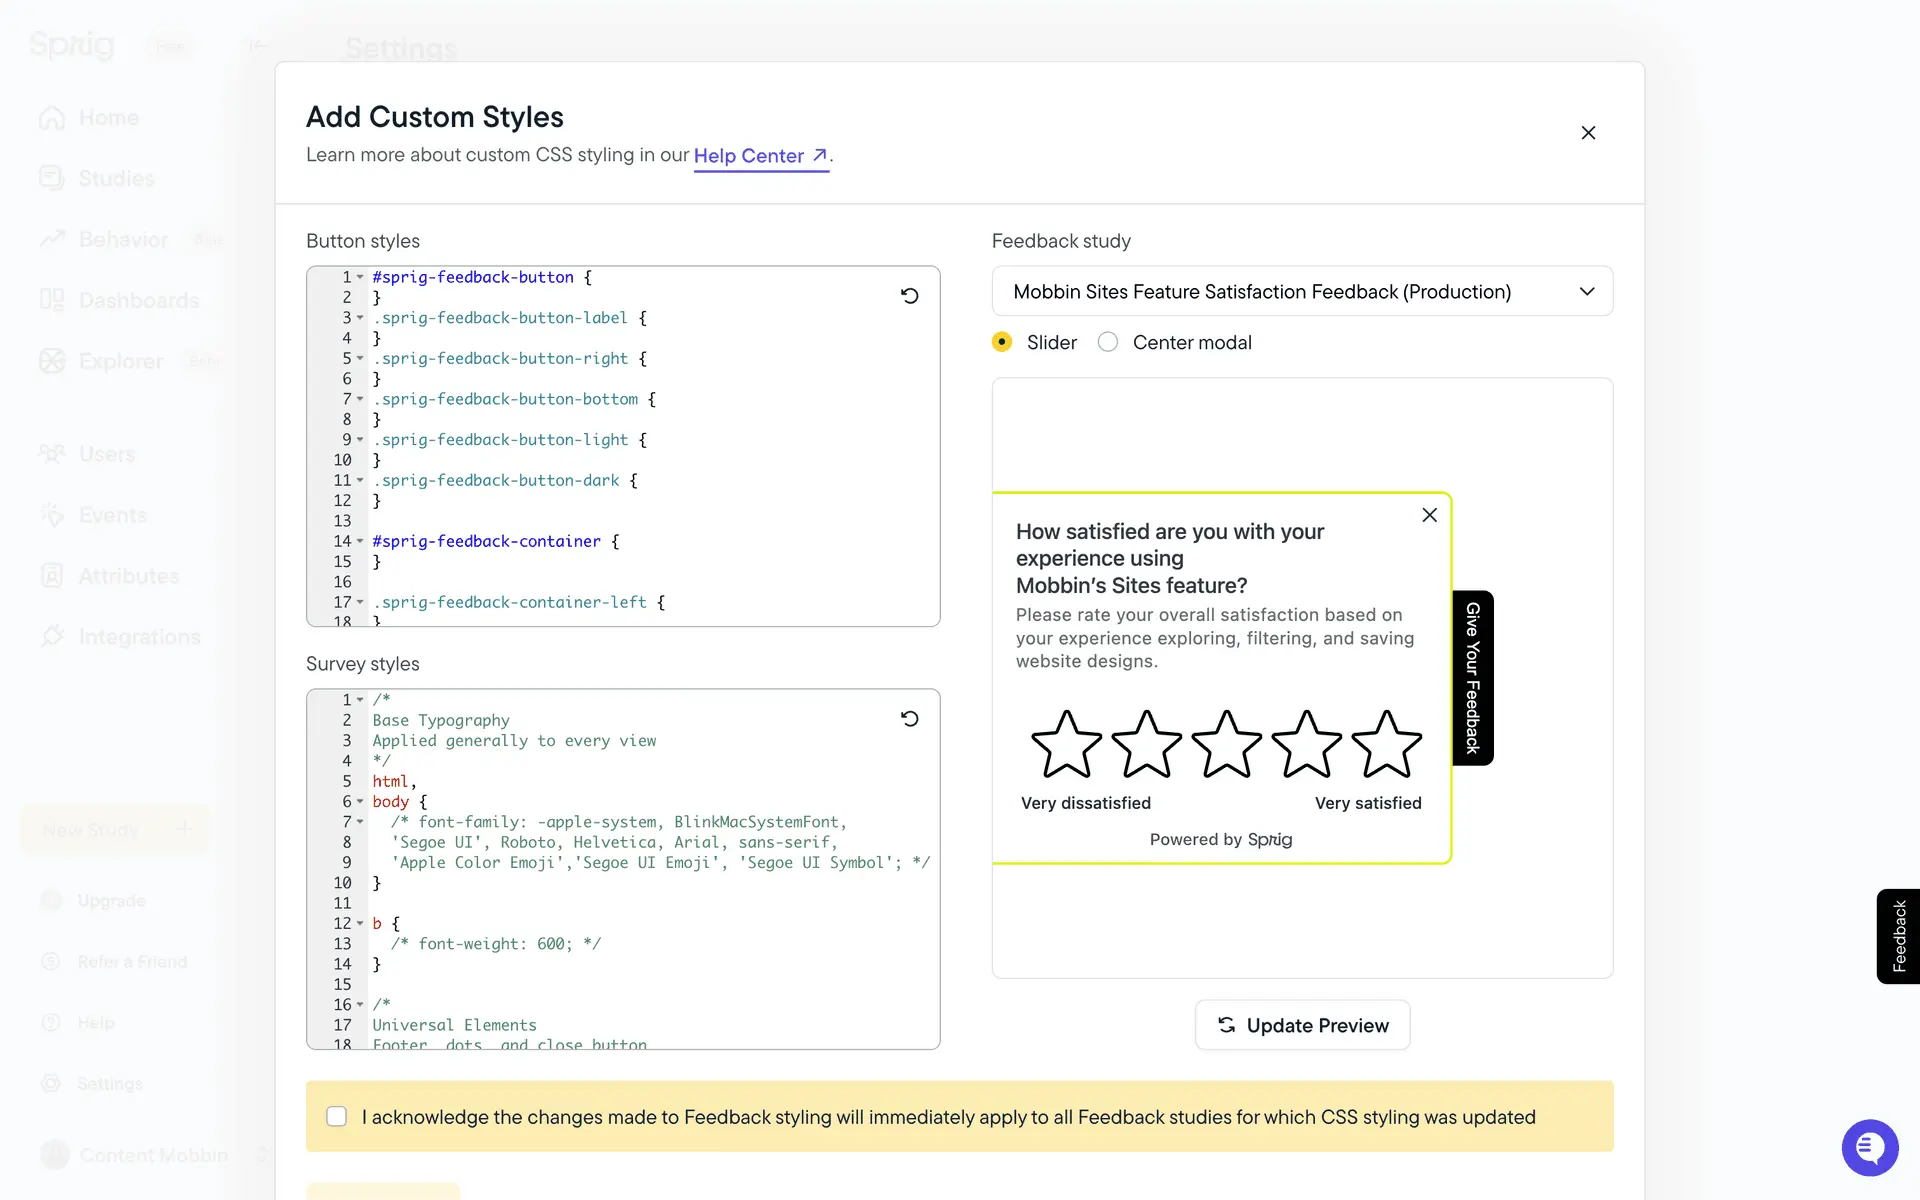Dismiss the survey preview with X icon
The image size is (1920, 1200).
click(1429, 515)
